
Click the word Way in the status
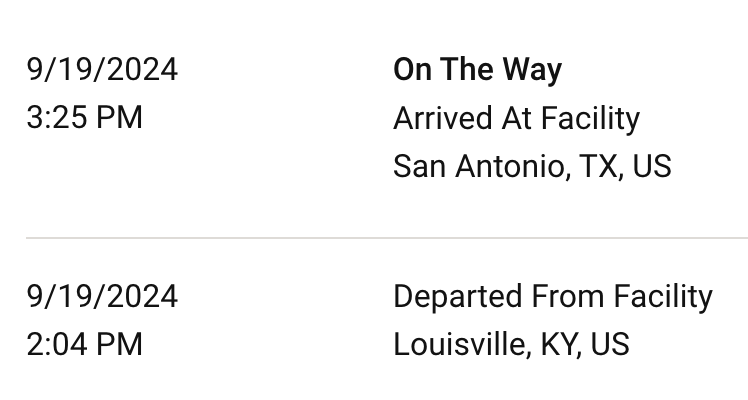(x=532, y=70)
